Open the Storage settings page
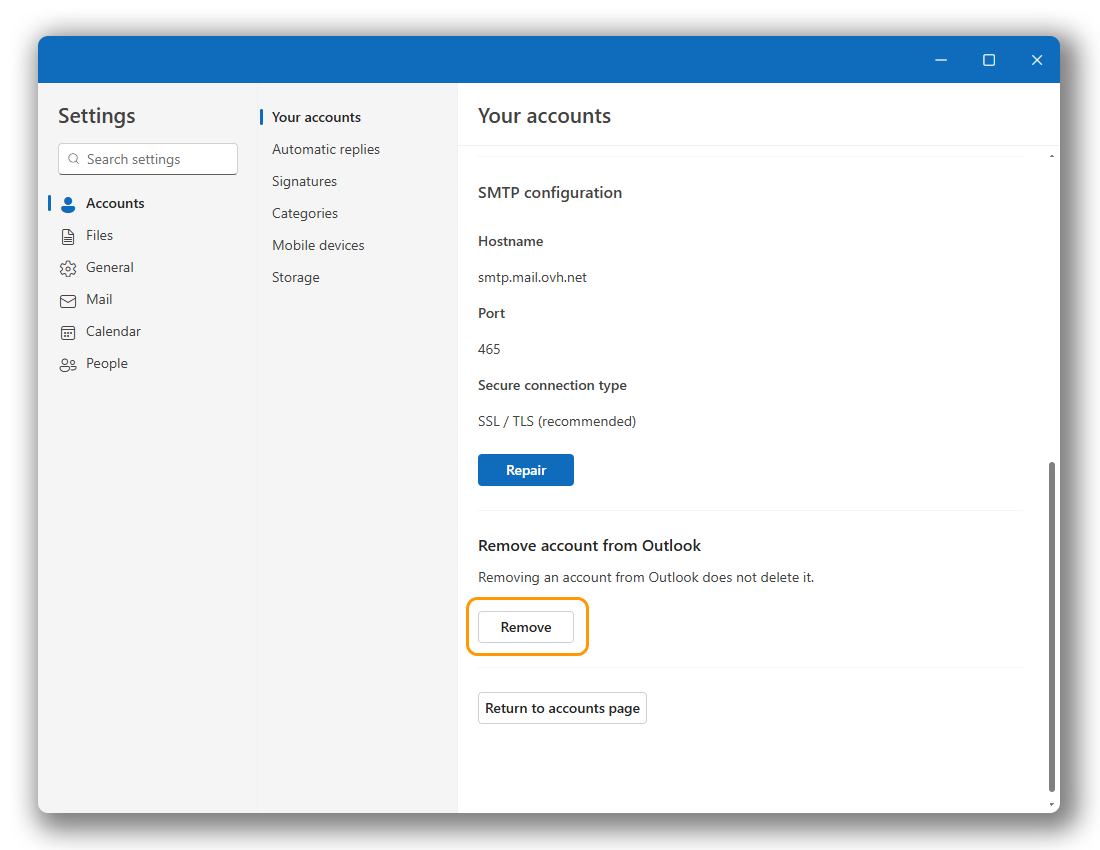Viewport: 1100px width, 850px height. click(296, 277)
